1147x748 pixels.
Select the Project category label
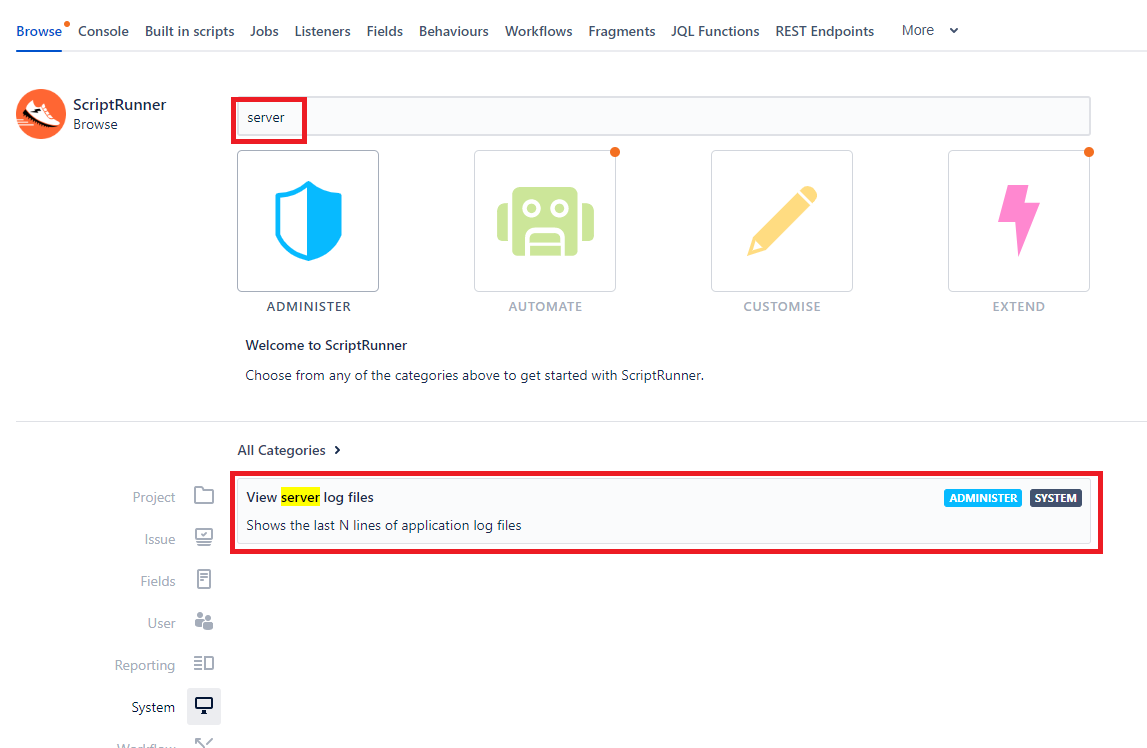point(154,497)
